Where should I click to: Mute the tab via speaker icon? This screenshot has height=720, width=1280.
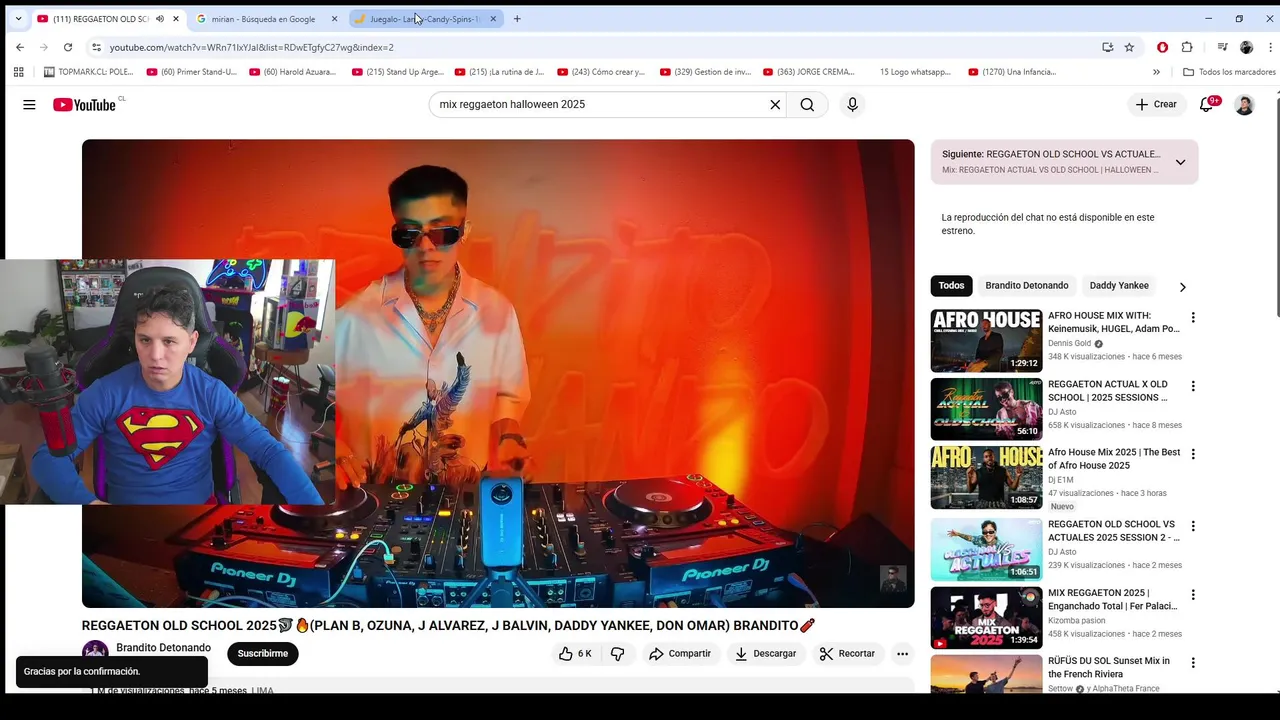click(160, 19)
